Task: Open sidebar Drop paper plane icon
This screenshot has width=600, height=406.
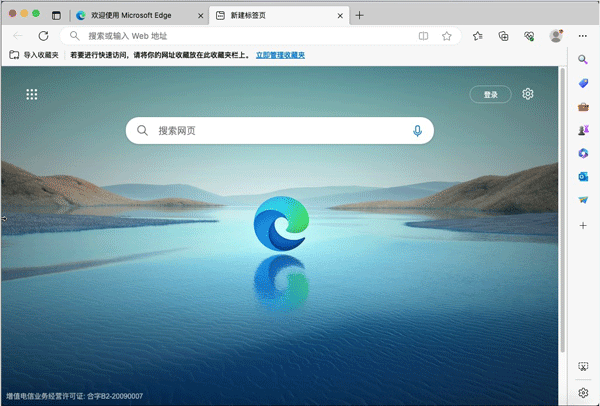Action: click(583, 200)
